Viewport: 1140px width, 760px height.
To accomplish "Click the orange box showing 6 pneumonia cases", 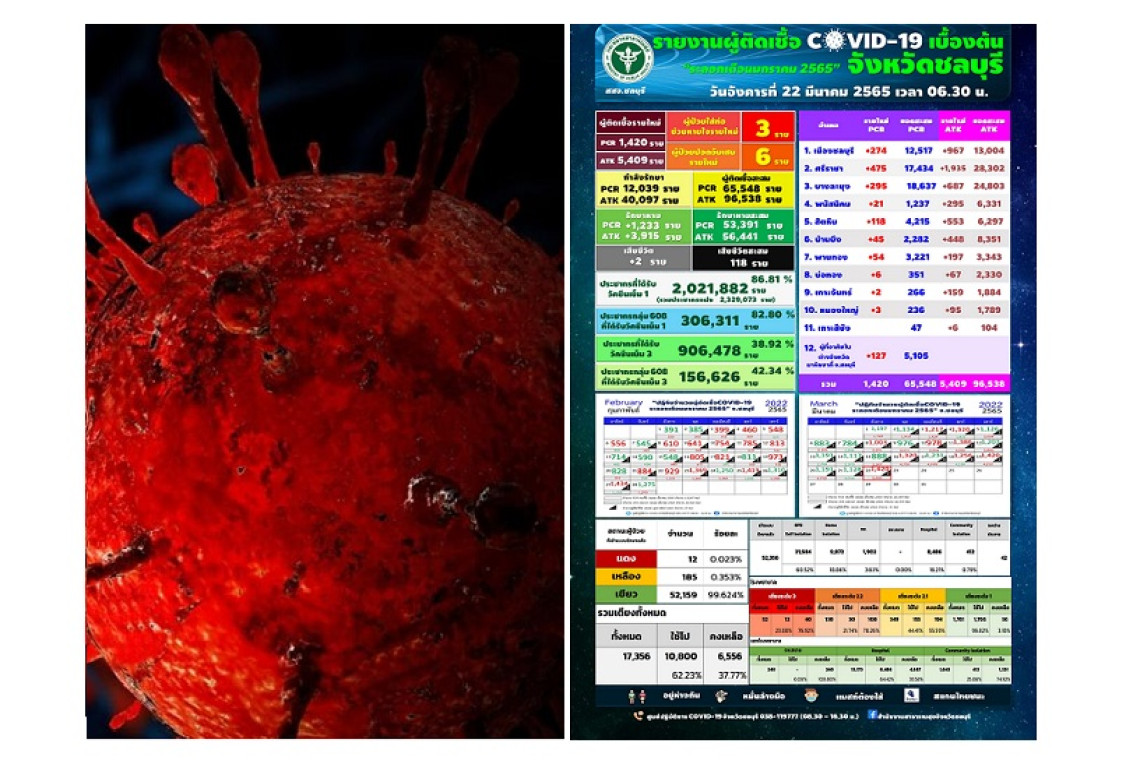I will click(x=762, y=156).
